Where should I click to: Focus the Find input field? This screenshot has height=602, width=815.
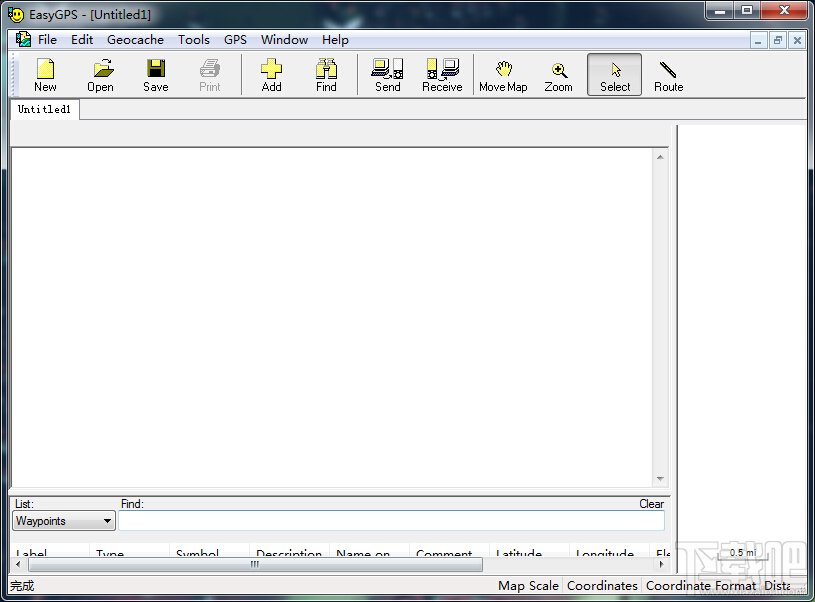391,520
